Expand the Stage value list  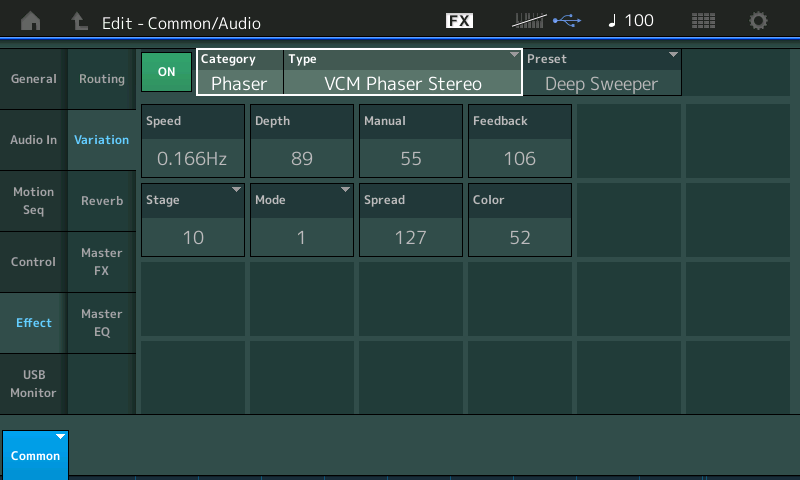click(193, 220)
